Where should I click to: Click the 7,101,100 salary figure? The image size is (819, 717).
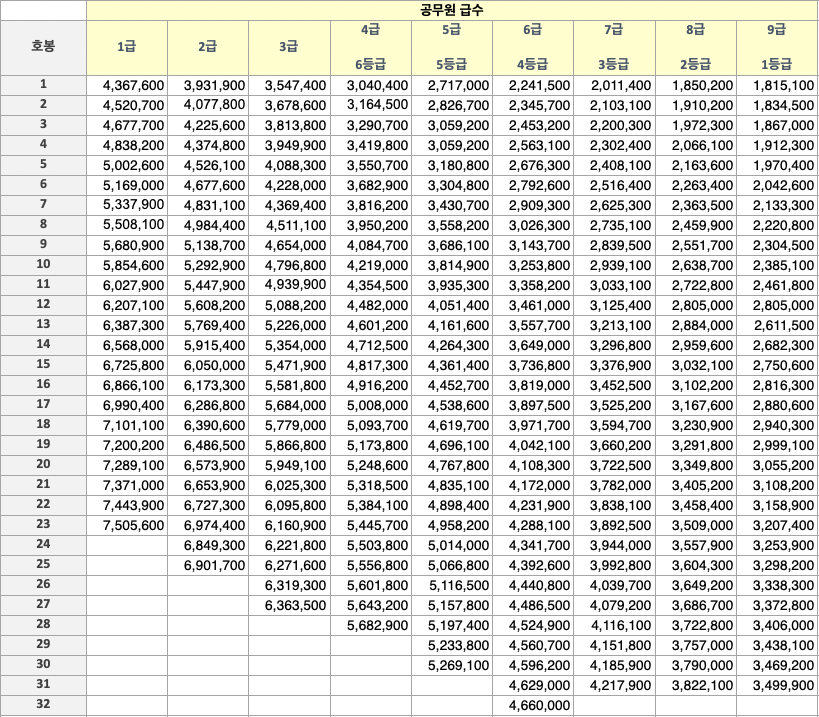pyautogui.click(x=133, y=426)
